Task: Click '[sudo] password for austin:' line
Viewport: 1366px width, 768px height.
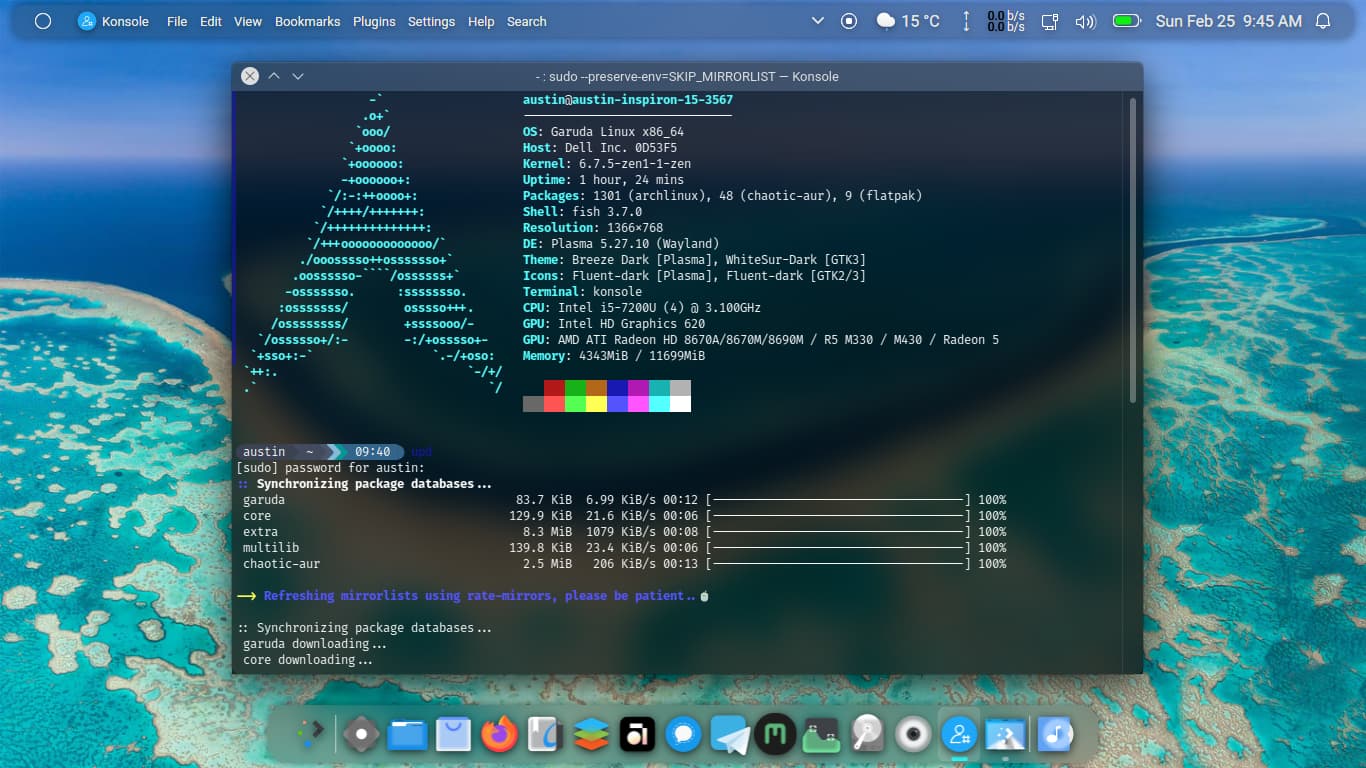Action: [x=330, y=468]
